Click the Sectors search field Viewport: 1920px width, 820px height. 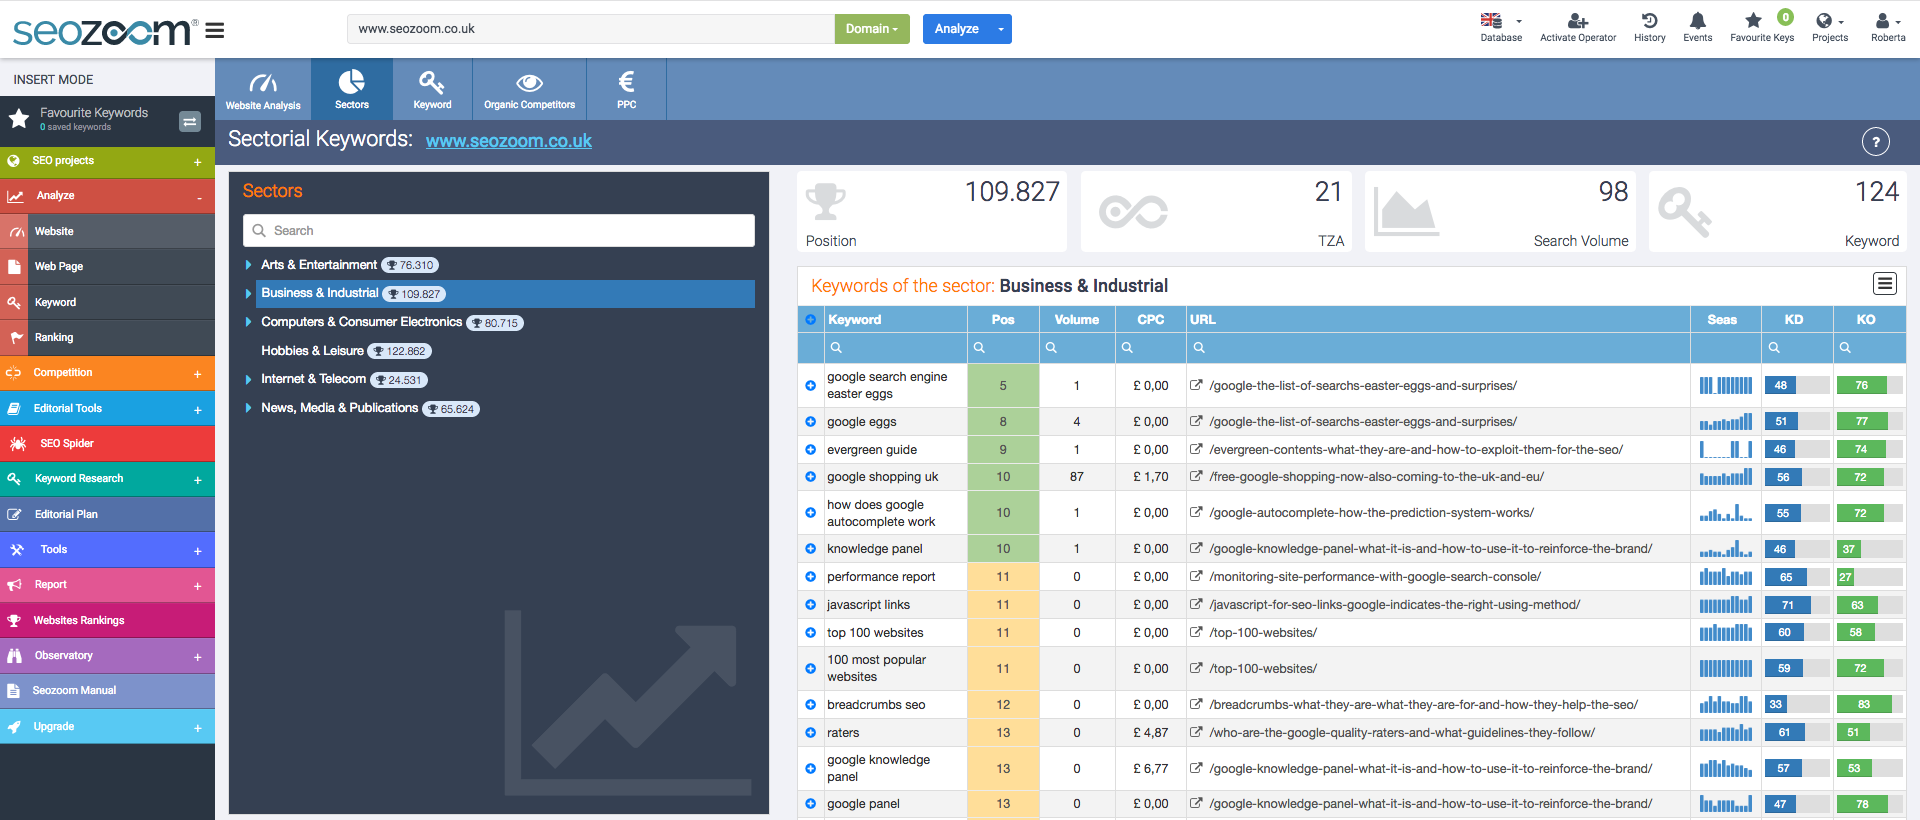[499, 231]
